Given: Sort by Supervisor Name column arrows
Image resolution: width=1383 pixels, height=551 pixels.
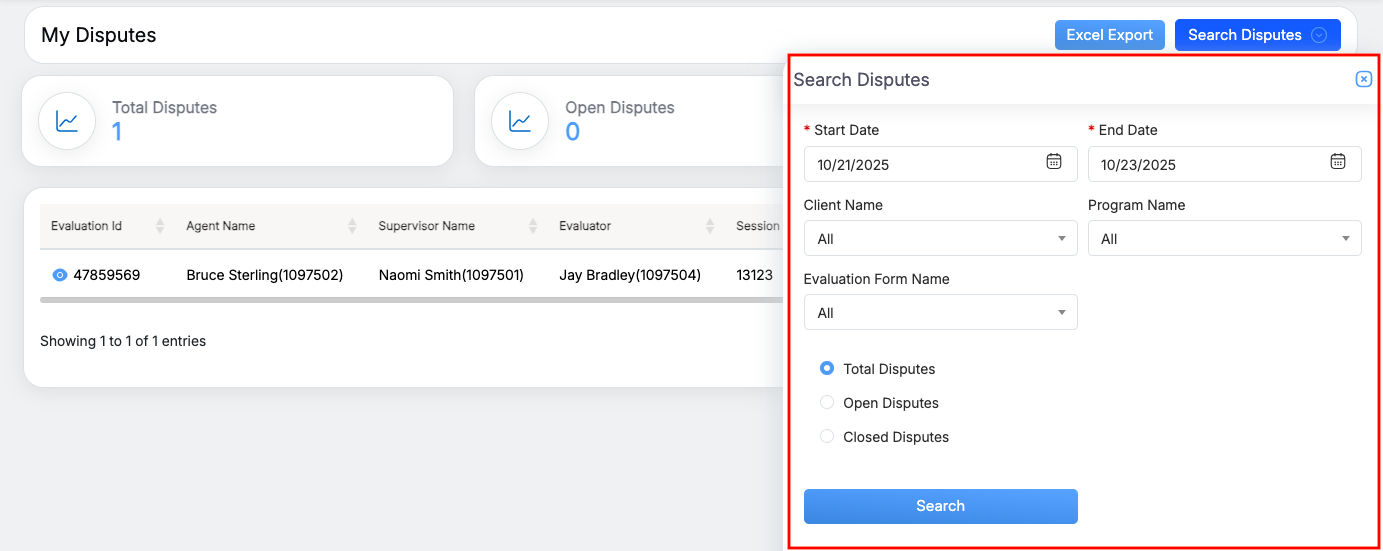Looking at the screenshot, I should [x=533, y=227].
